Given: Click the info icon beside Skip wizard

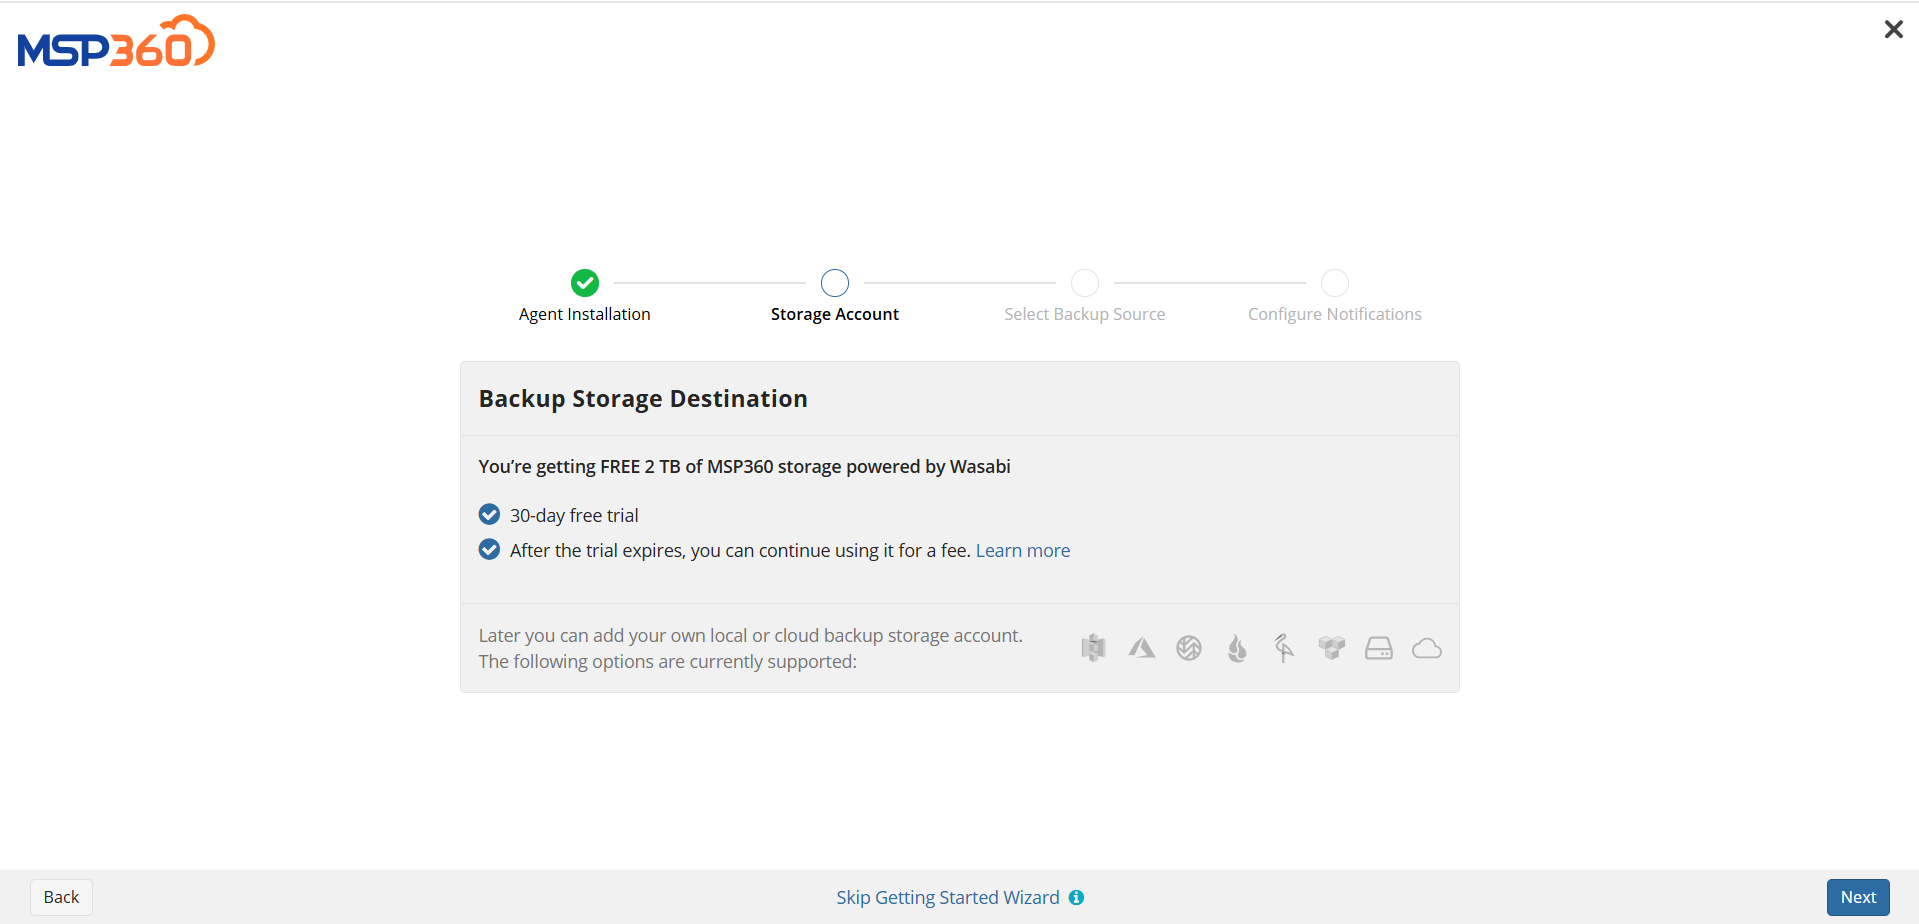Looking at the screenshot, I should point(1076,897).
